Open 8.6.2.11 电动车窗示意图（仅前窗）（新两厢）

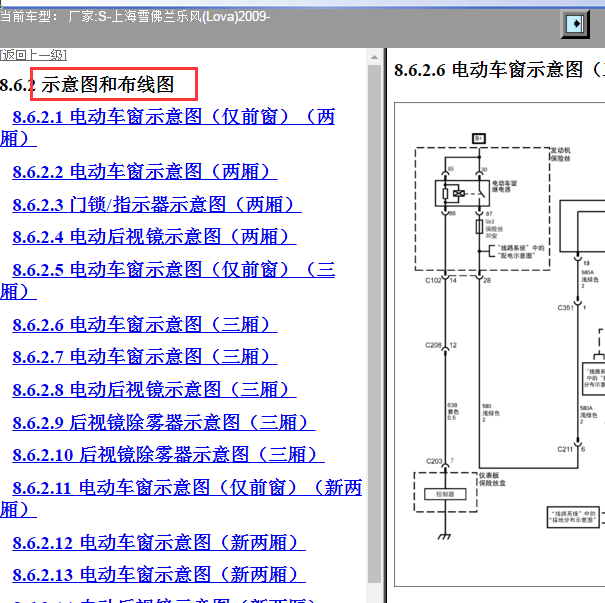pos(186,488)
